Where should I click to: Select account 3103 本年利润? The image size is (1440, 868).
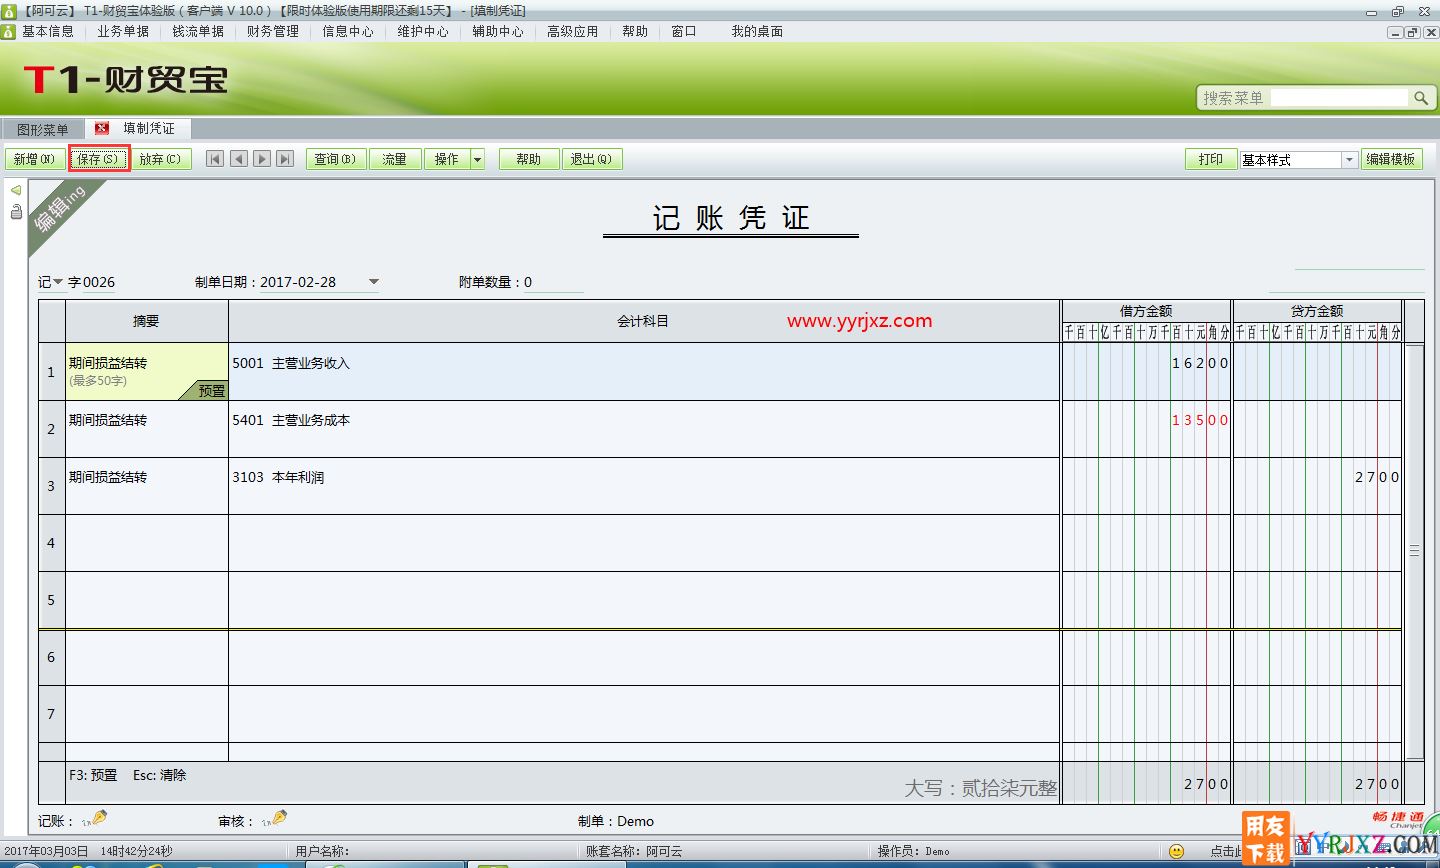coord(278,477)
